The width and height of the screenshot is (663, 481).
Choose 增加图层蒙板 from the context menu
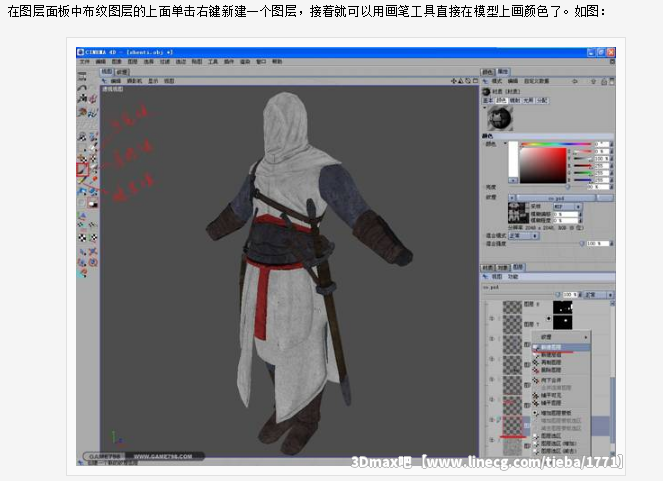click(561, 413)
